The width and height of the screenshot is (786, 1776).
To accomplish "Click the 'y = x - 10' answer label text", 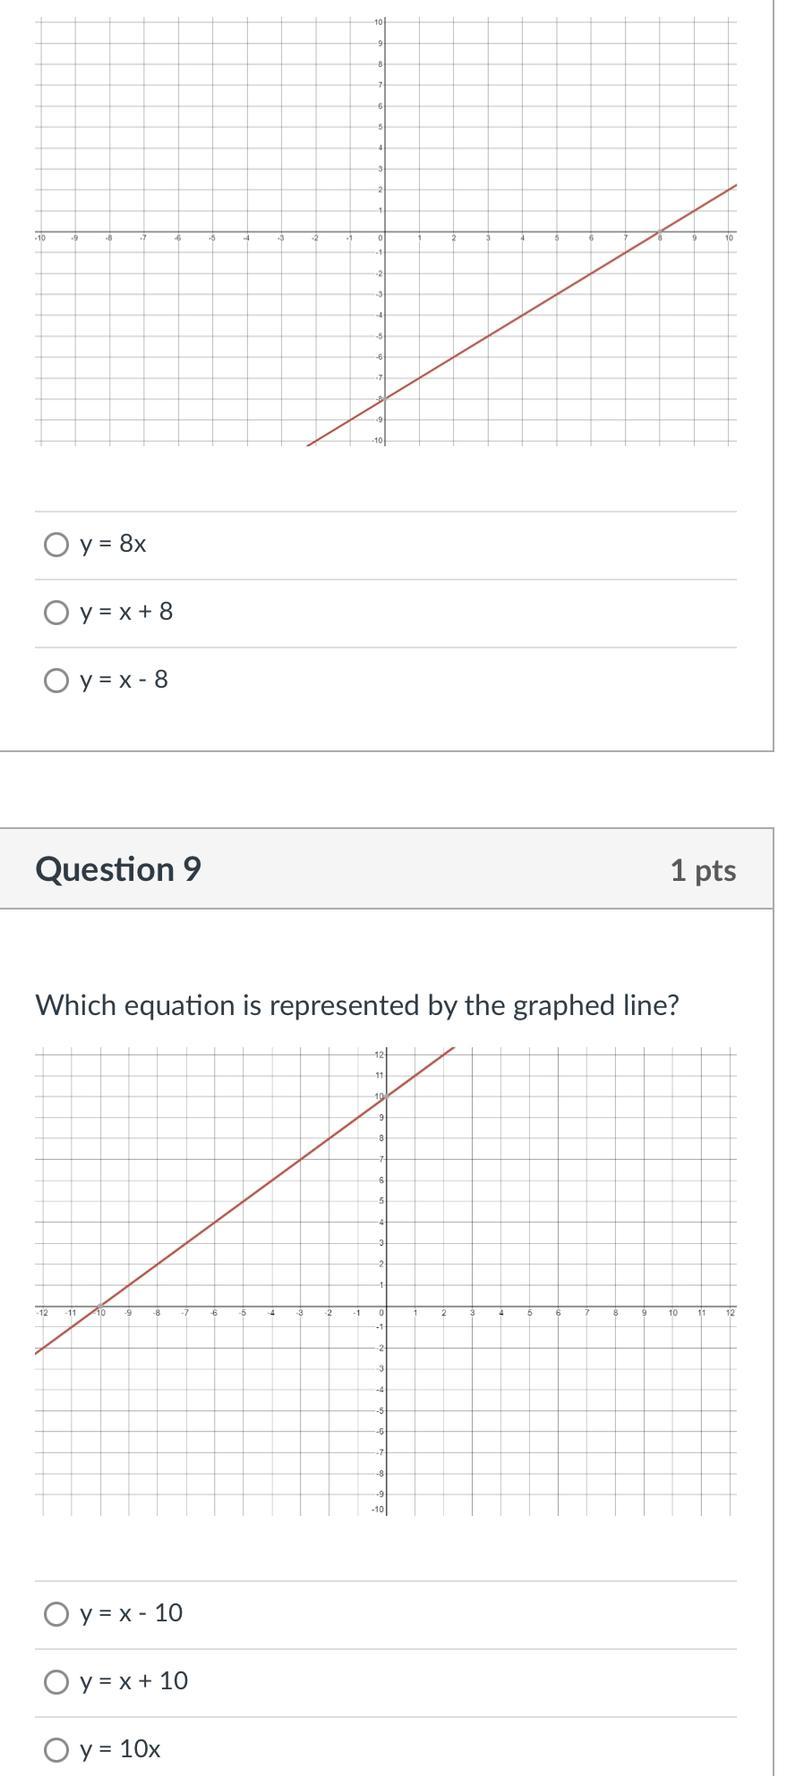I will coord(131,1613).
